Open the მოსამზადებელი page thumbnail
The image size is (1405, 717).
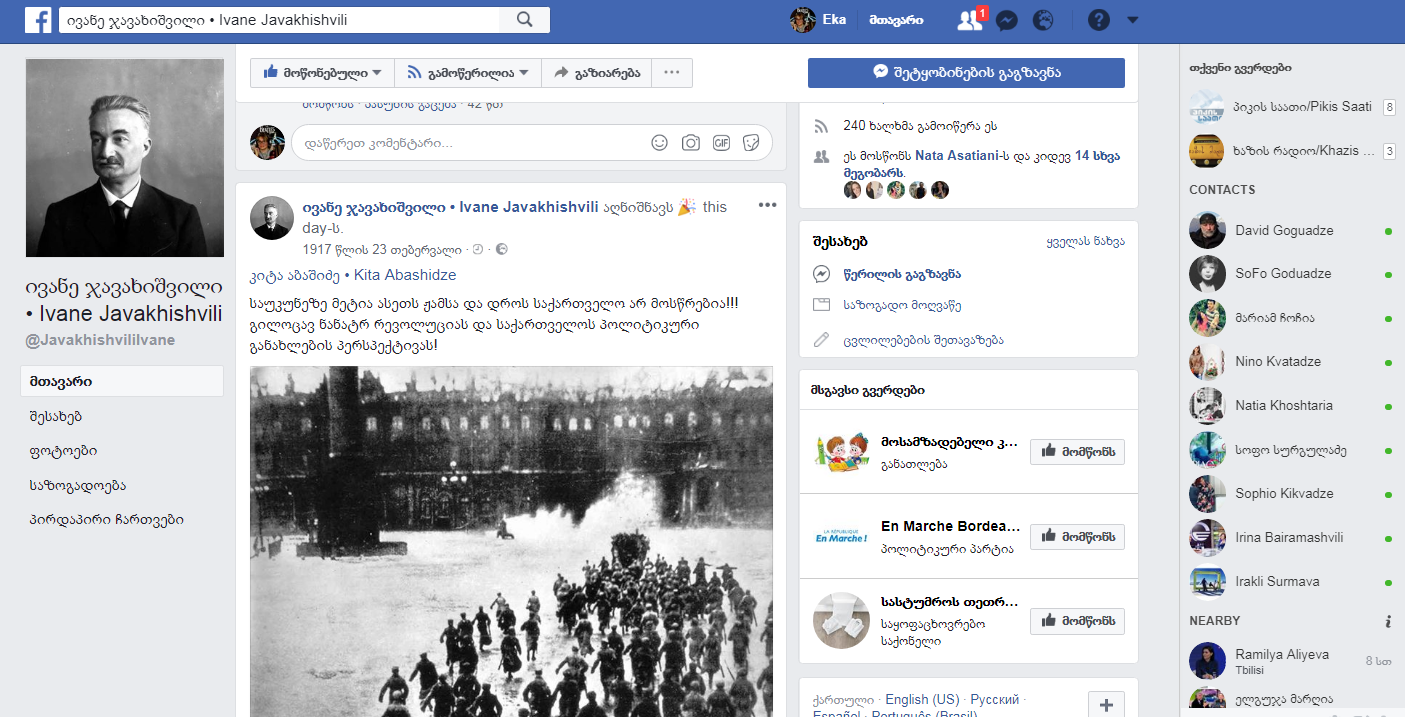coord(841,452)
